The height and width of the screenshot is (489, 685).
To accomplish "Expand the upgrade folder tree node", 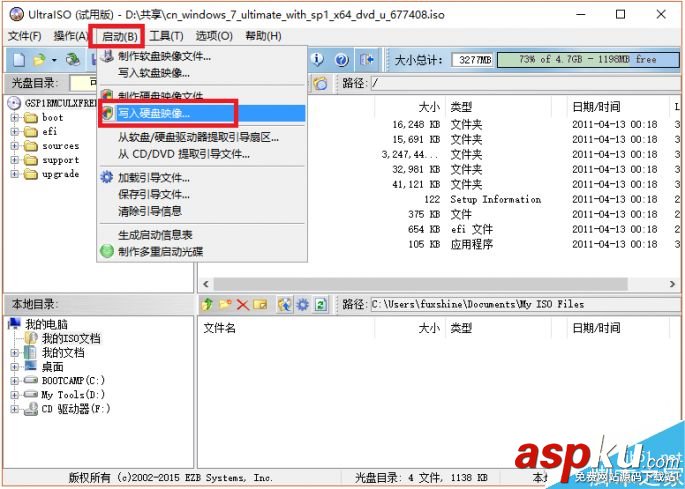I will (14, 174).
